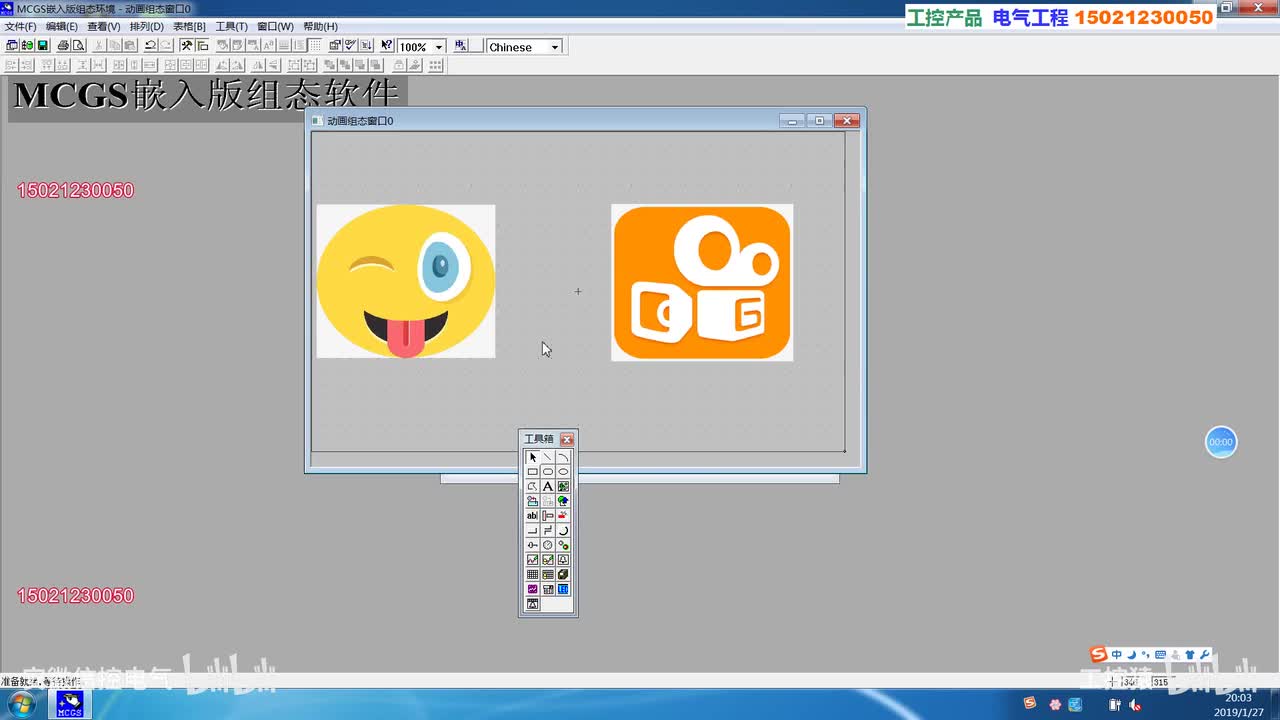Toggle the muted volume icon in tray
This screenshot has height=720, width=1280.
1137,705
